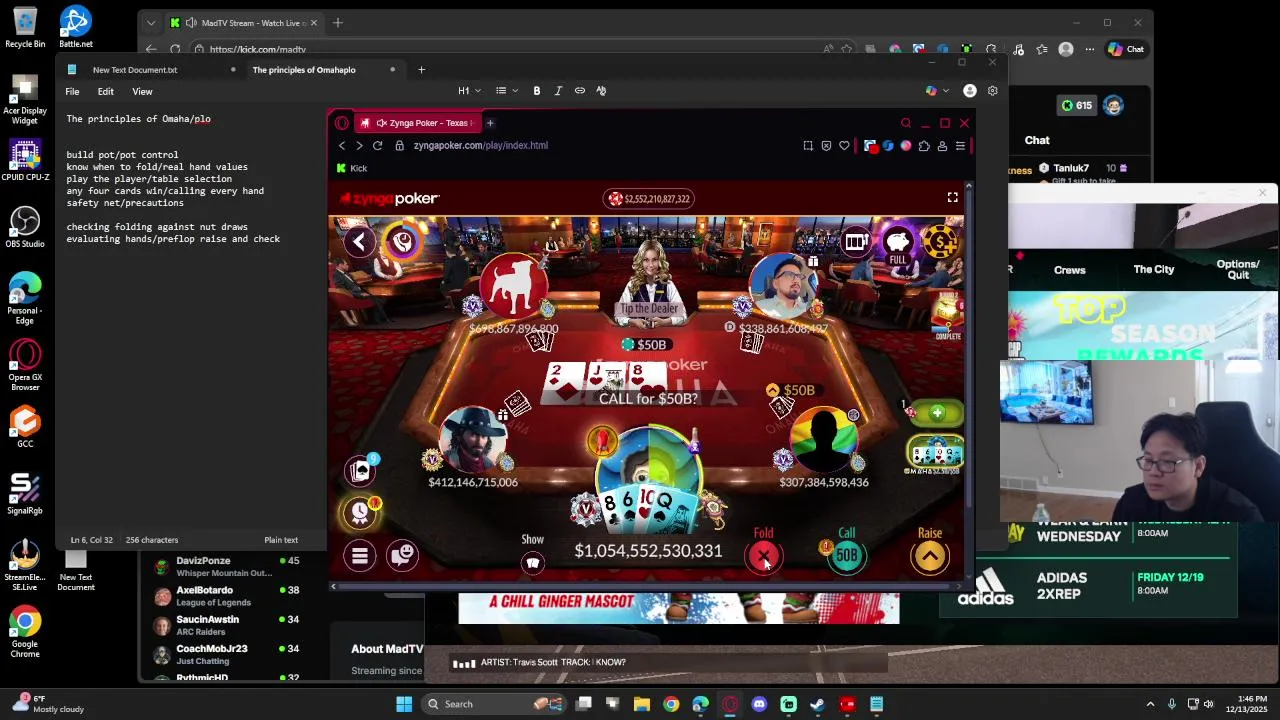Viewport: 1280px width, 720px height.
Task: Open the slot machine icon
Action: pyautogui.click(x=855, y=241)
